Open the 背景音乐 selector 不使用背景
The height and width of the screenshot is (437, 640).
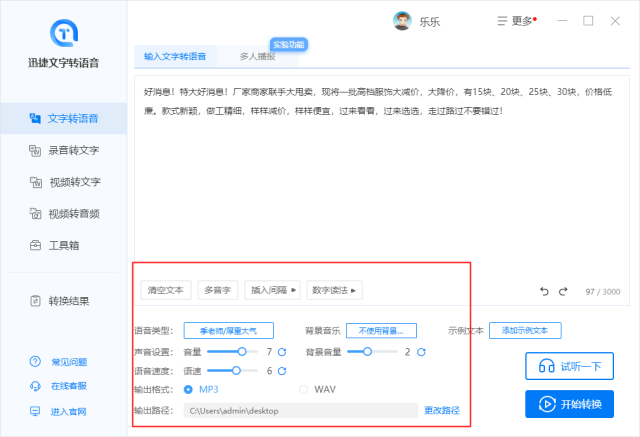pyautogui.click(x=381, y=331)
